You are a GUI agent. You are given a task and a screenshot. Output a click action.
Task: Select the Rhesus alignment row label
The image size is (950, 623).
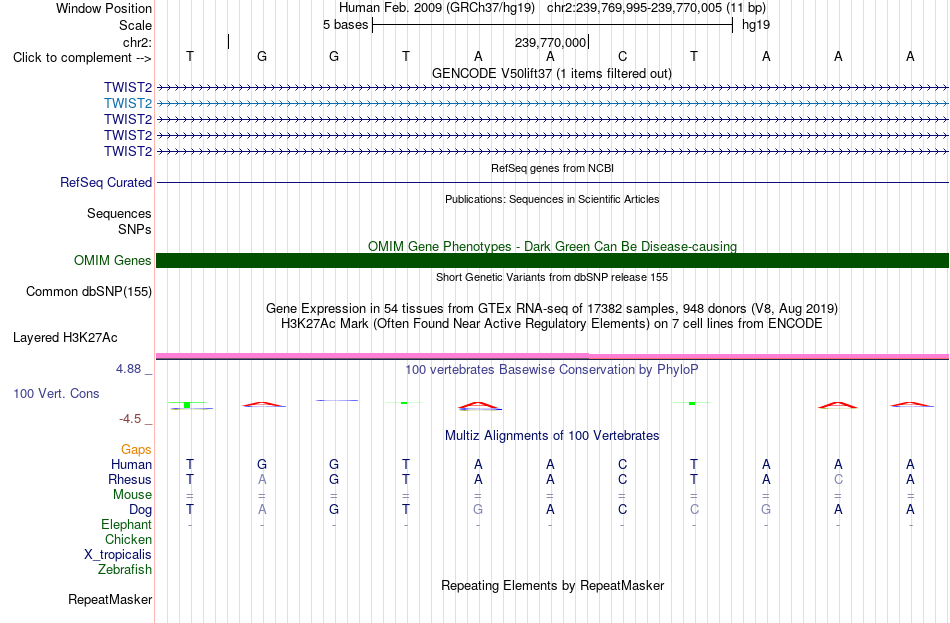coord(130,480)
